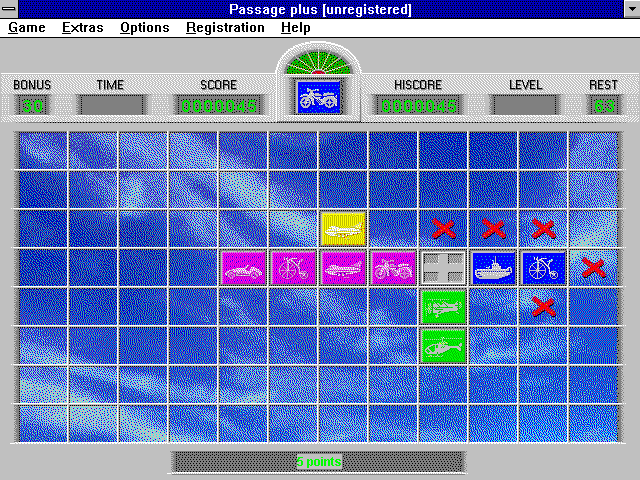Open the Registration menu
The image size is (640, 480).
(225, 27)
